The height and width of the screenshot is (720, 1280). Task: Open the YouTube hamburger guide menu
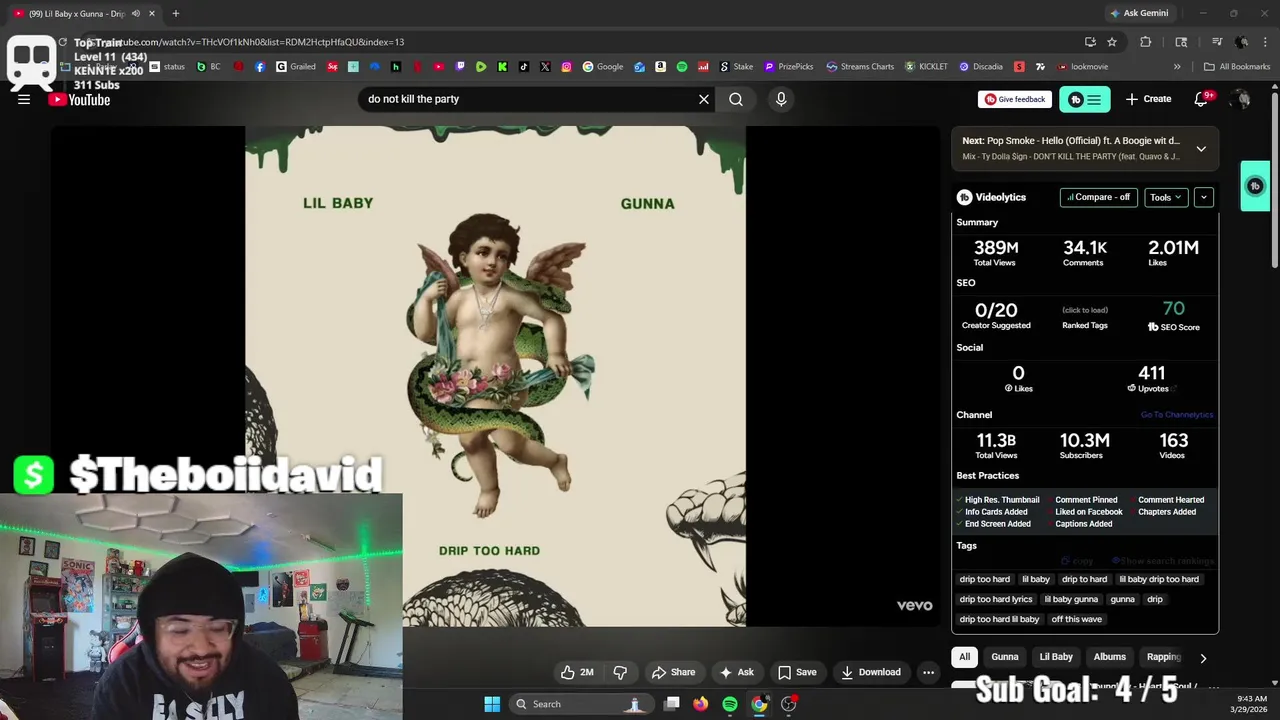[x=24, y=99]
